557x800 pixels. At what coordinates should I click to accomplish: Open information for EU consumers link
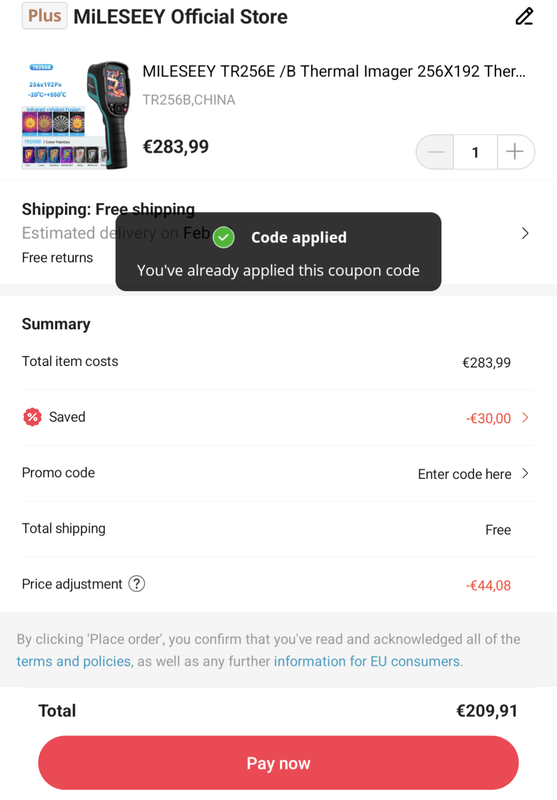point(367,661)
